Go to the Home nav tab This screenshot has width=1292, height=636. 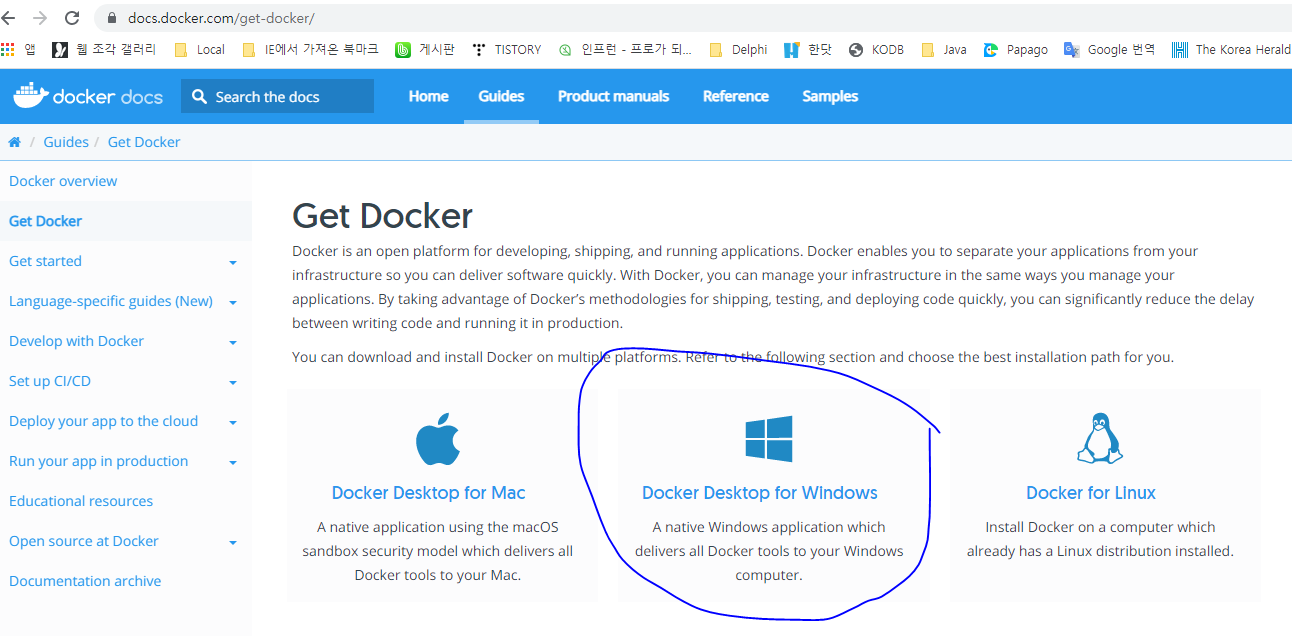coord(428,96)
